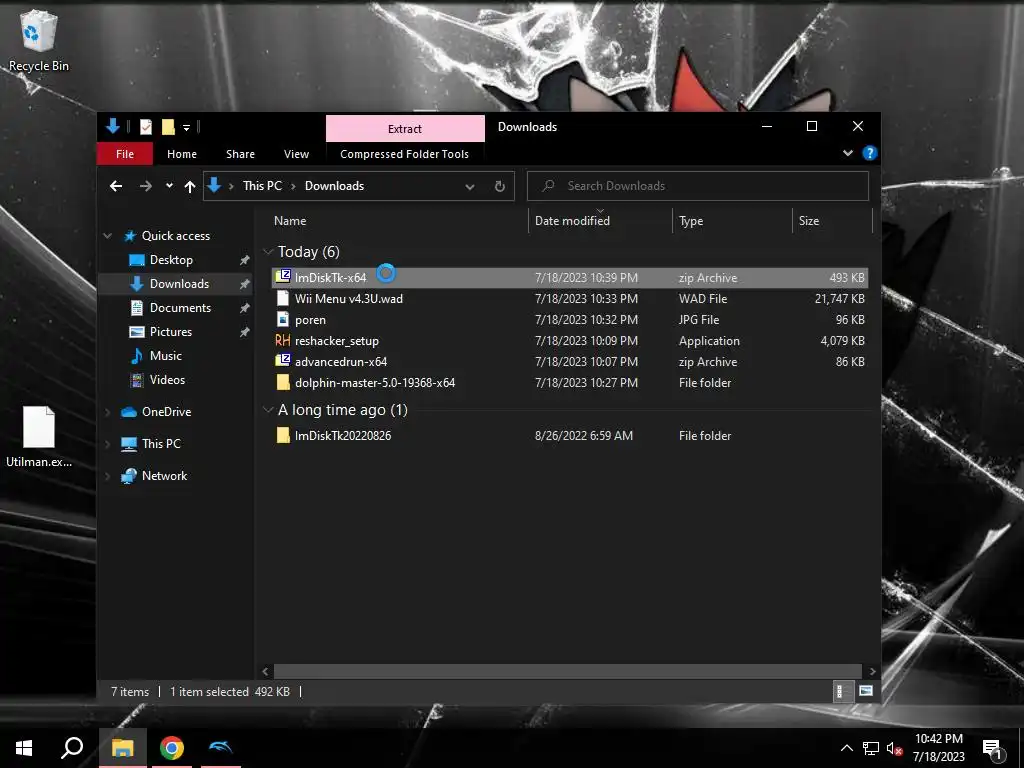Sort by the Type column header

[x=691, y=221]
